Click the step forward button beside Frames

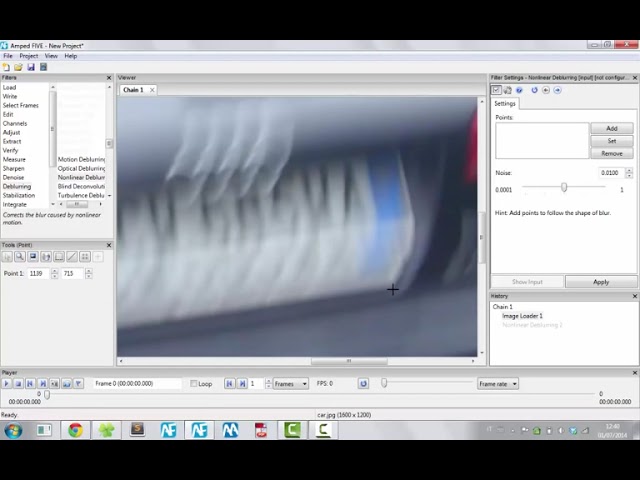242,384
